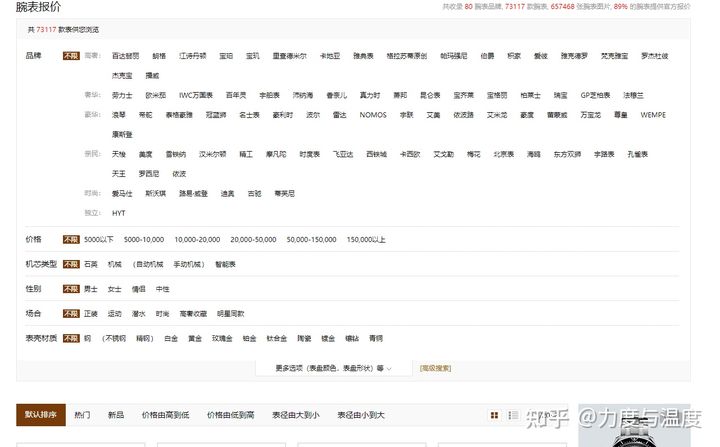
Task: Filter occasion by 潜水
Action: [x=138, y=314]
